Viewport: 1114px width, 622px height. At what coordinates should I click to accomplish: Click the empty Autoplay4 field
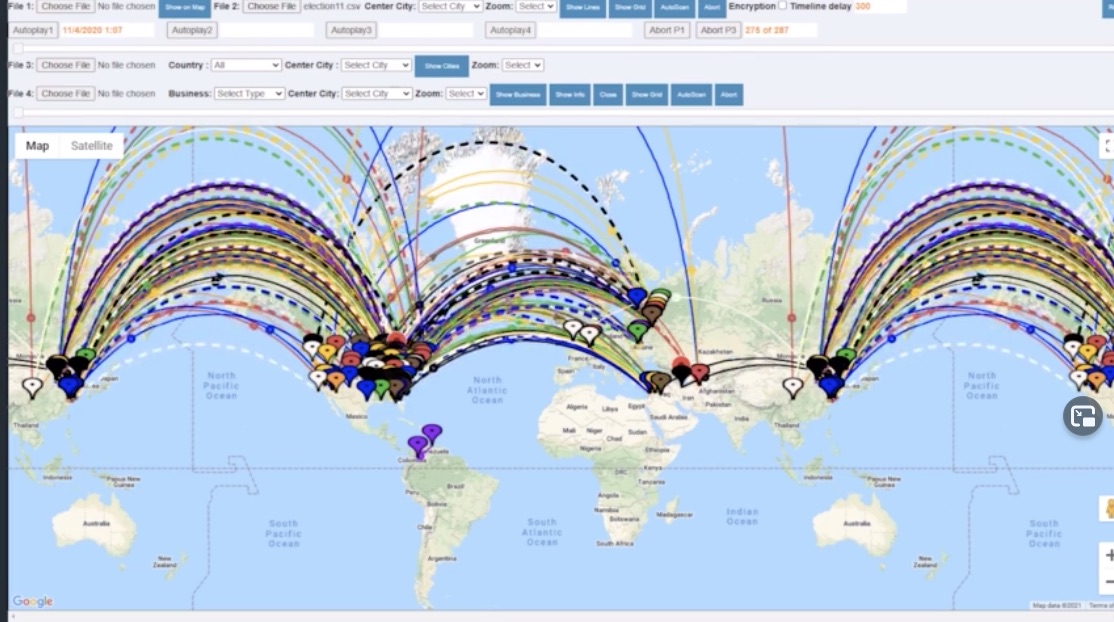[x=585, y=30]
